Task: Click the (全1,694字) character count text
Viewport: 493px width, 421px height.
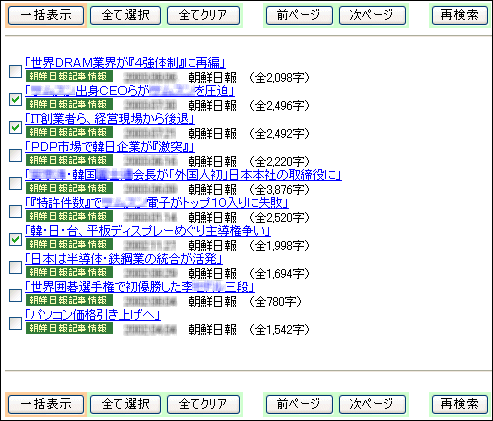Action: (x=279, y=274)
